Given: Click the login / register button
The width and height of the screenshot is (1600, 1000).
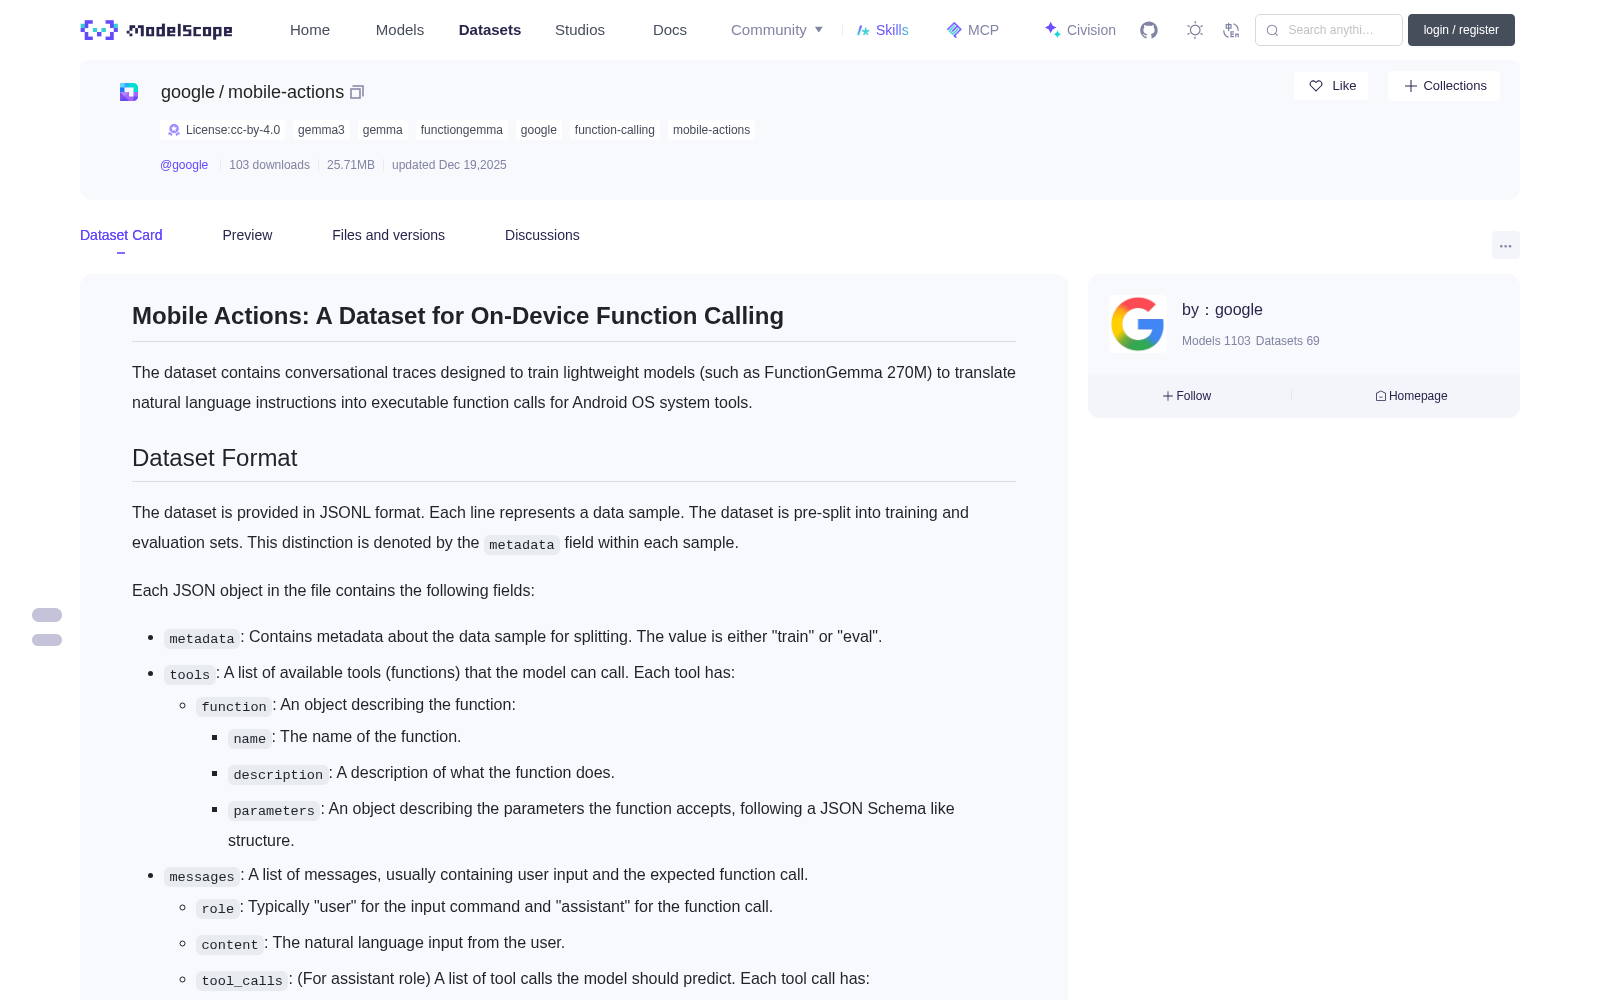Looking at the screenshot, I should 1461,30.
